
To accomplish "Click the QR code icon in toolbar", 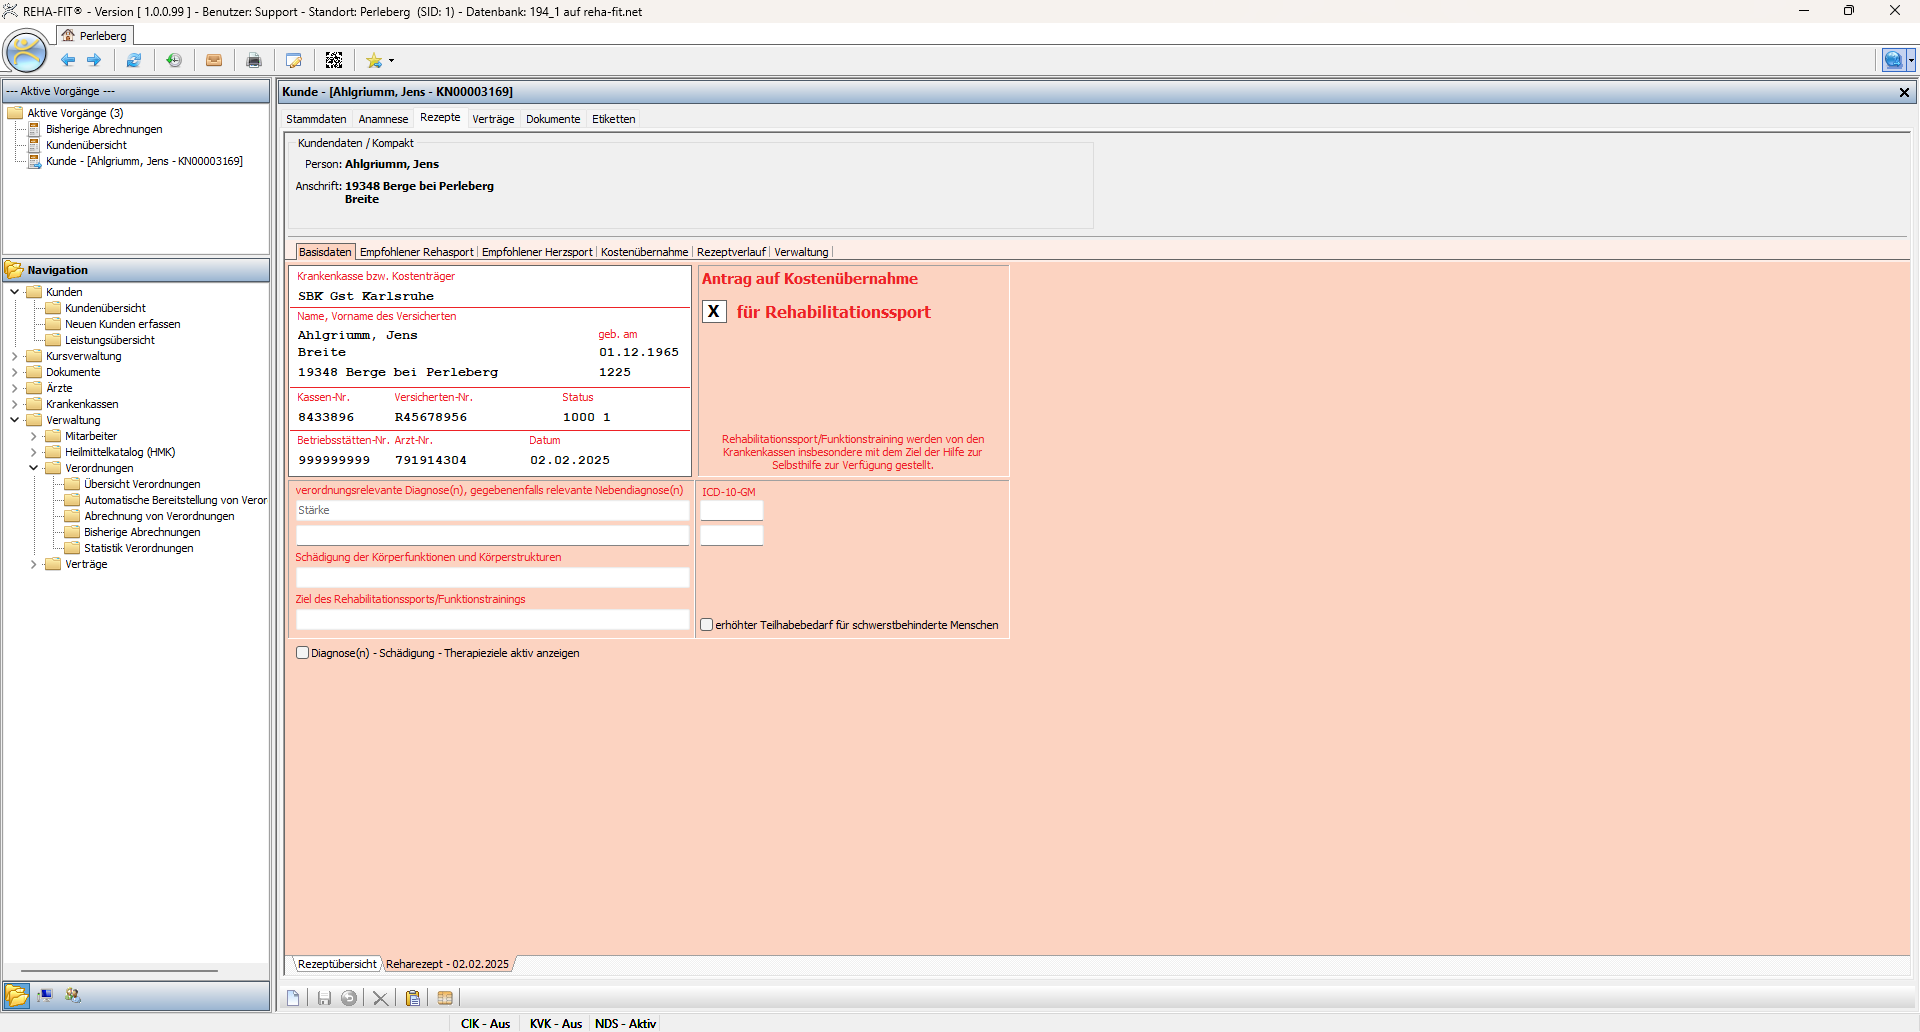I will pos(334,60).
